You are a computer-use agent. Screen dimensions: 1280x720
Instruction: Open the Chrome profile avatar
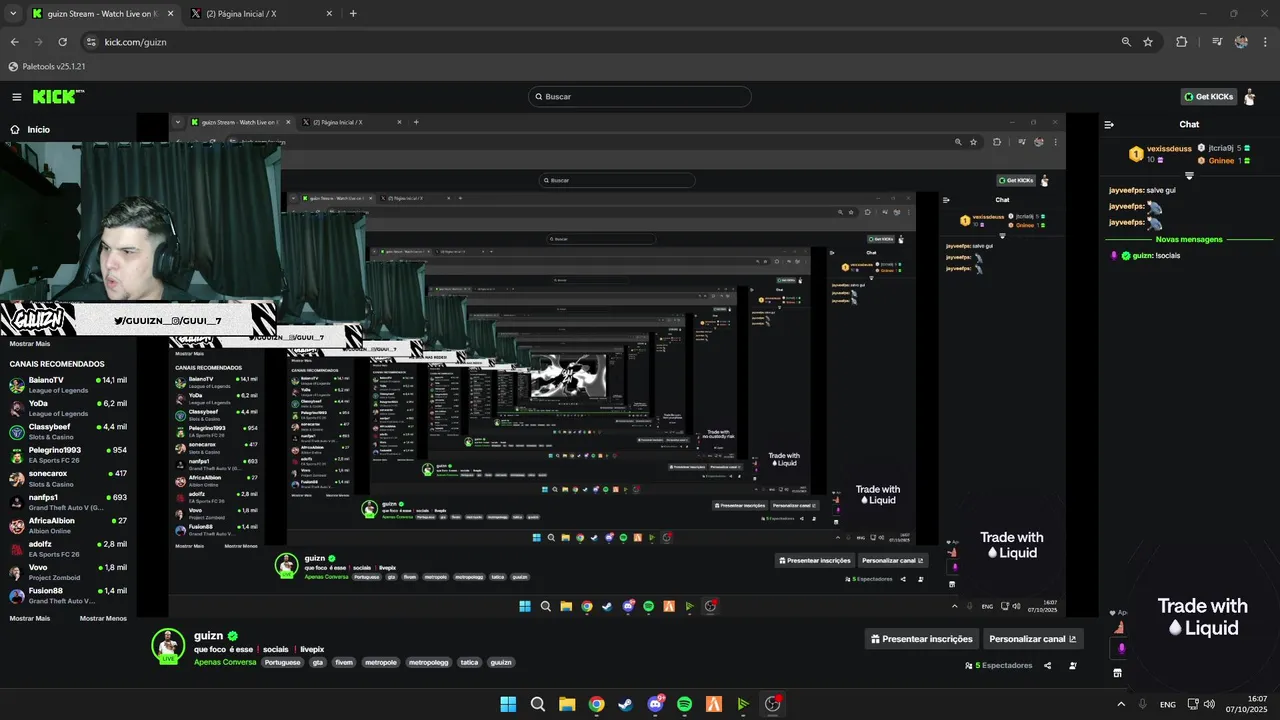click(x=1241, y=42)
